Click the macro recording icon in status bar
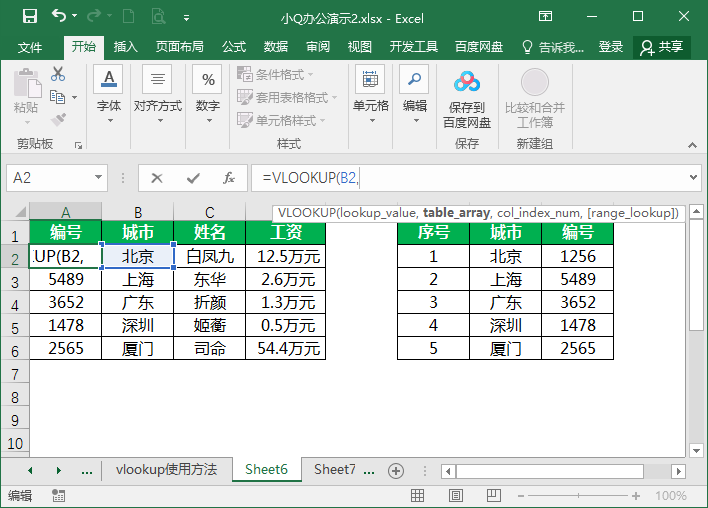 58,495
